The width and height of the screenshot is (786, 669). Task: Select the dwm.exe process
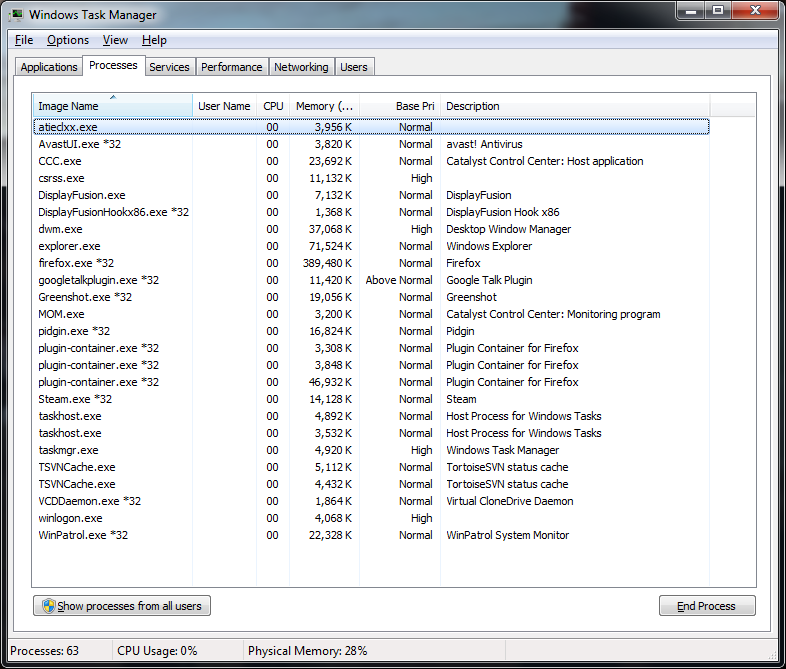click(371, 230)
